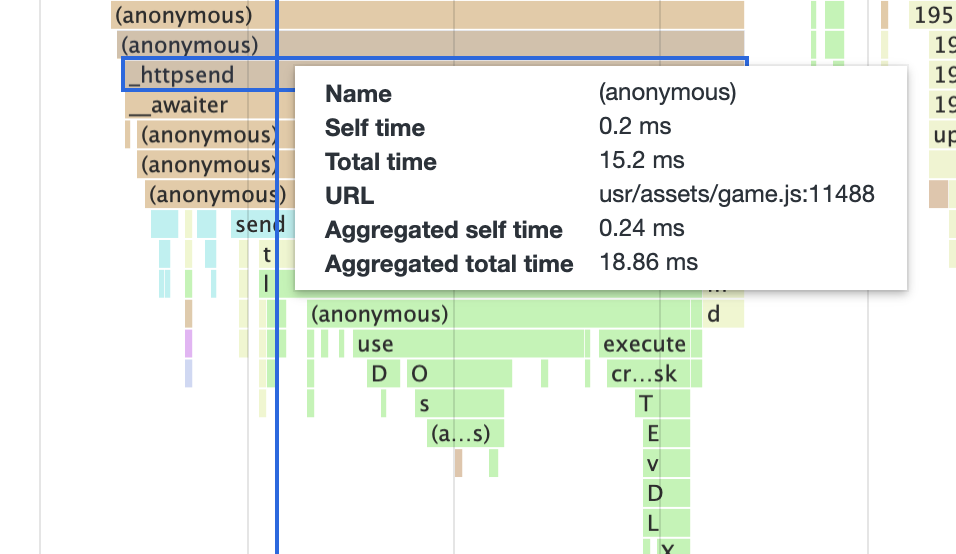The width and height of the screenshot is (956, 554).
Task: Click the 195 bar on the right
Action: [x=933, y=16]
